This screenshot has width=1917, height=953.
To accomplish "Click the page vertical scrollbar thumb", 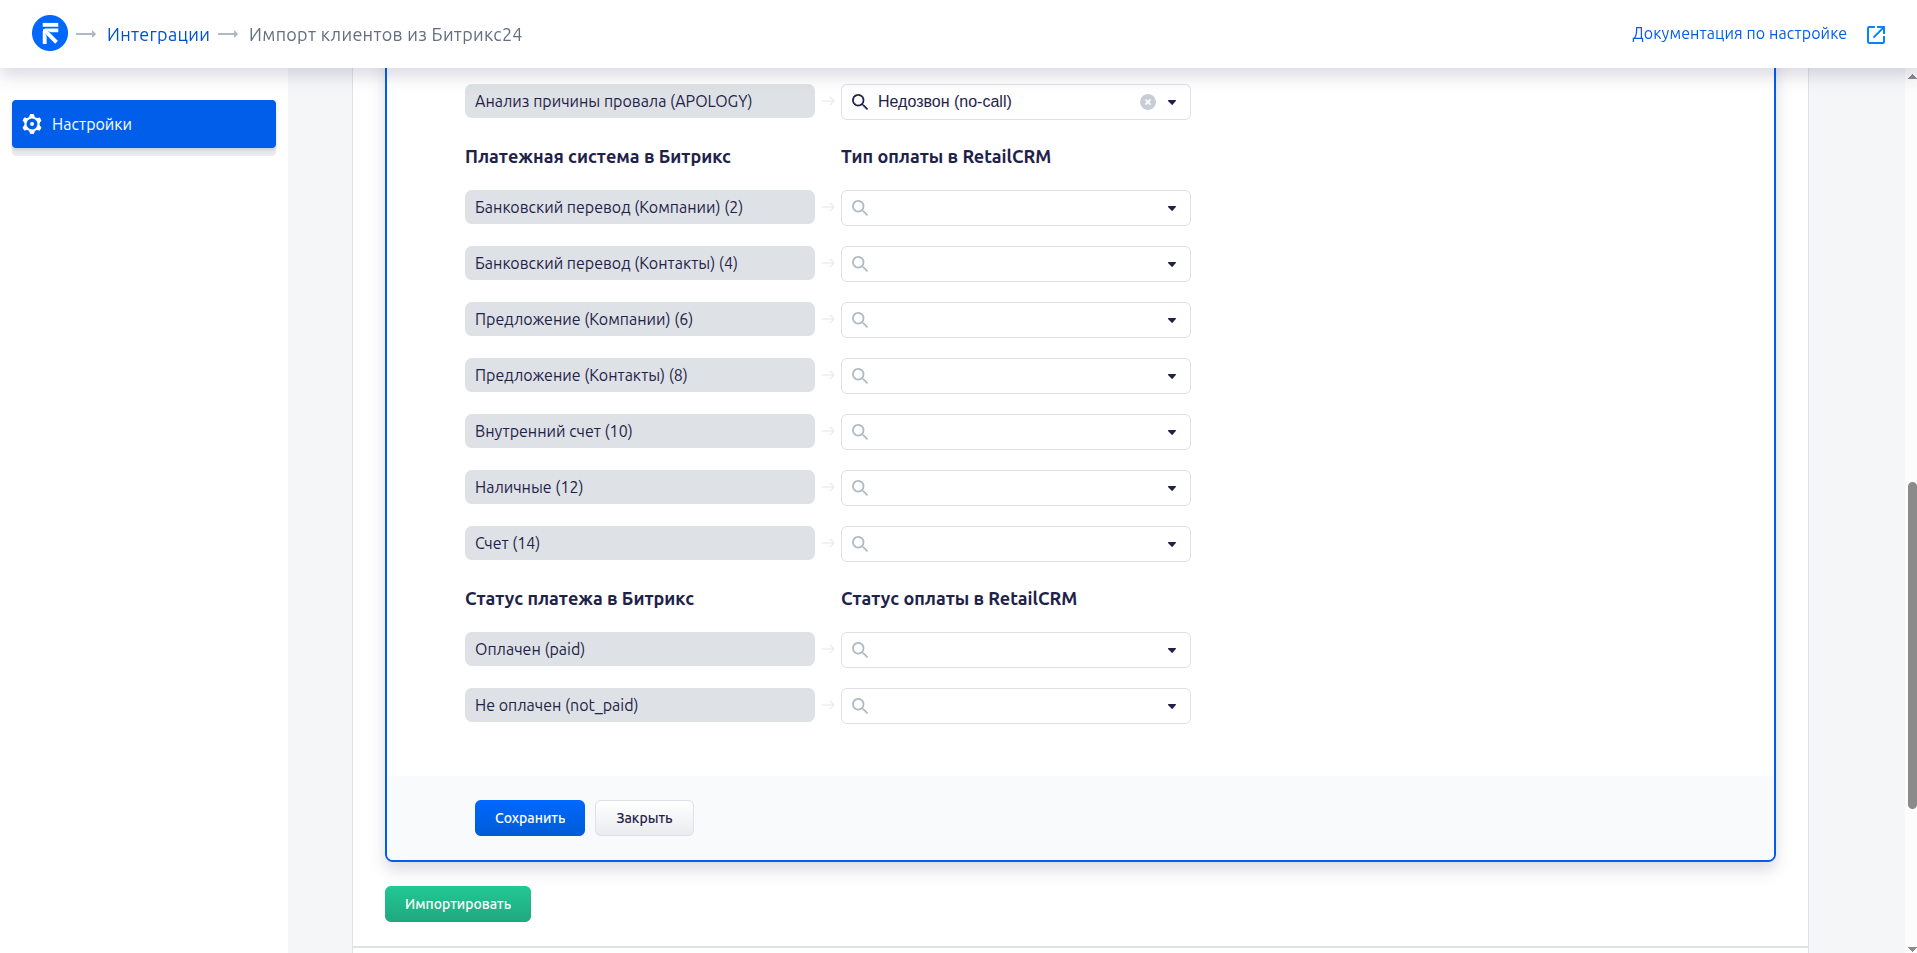I will [x=1911, y=645].
